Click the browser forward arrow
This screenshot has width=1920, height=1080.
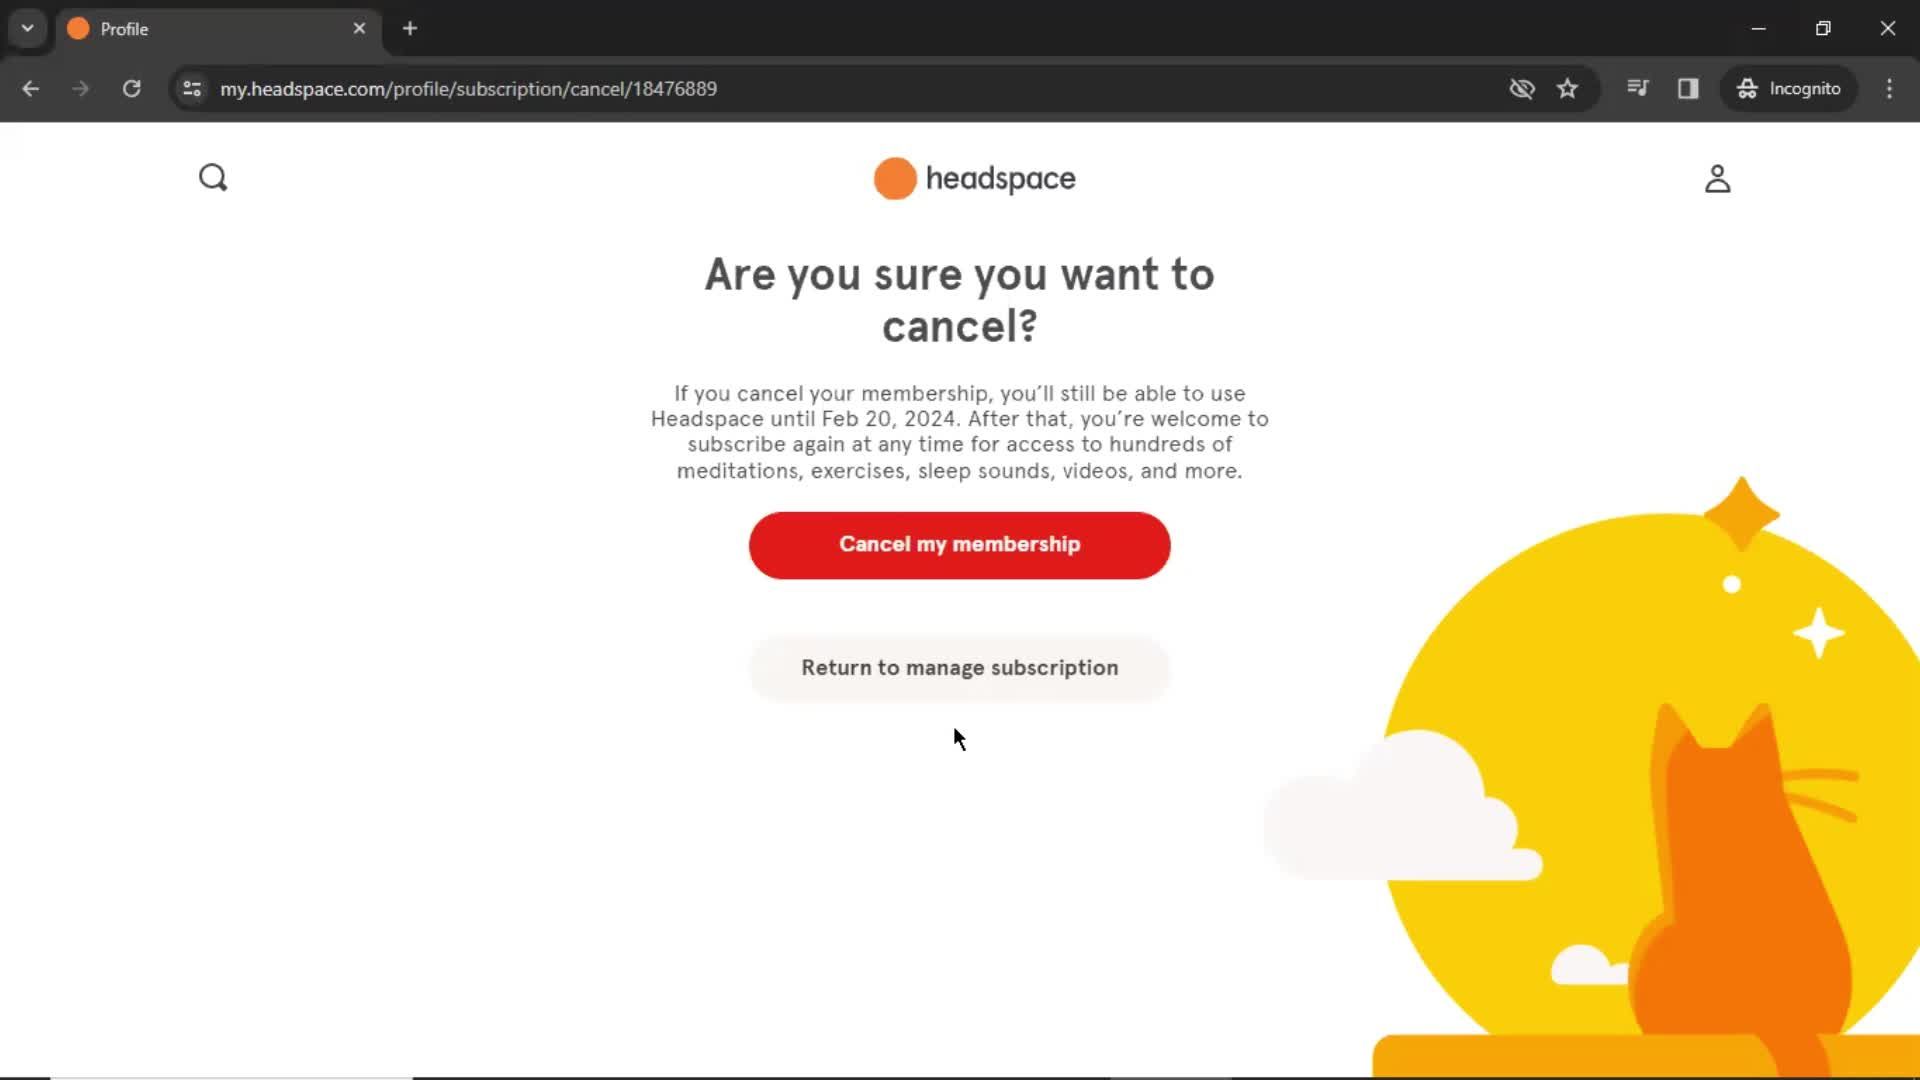pos(79,88)
